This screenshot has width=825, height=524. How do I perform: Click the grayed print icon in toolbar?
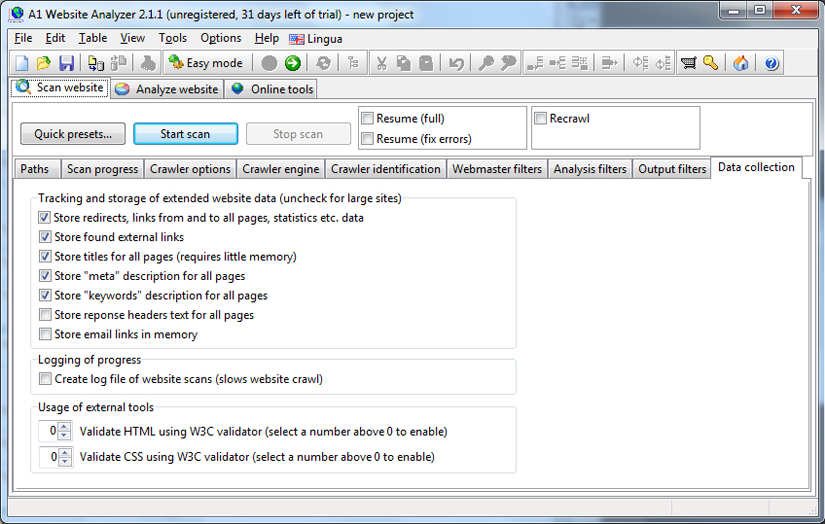[x=148, y=63]
